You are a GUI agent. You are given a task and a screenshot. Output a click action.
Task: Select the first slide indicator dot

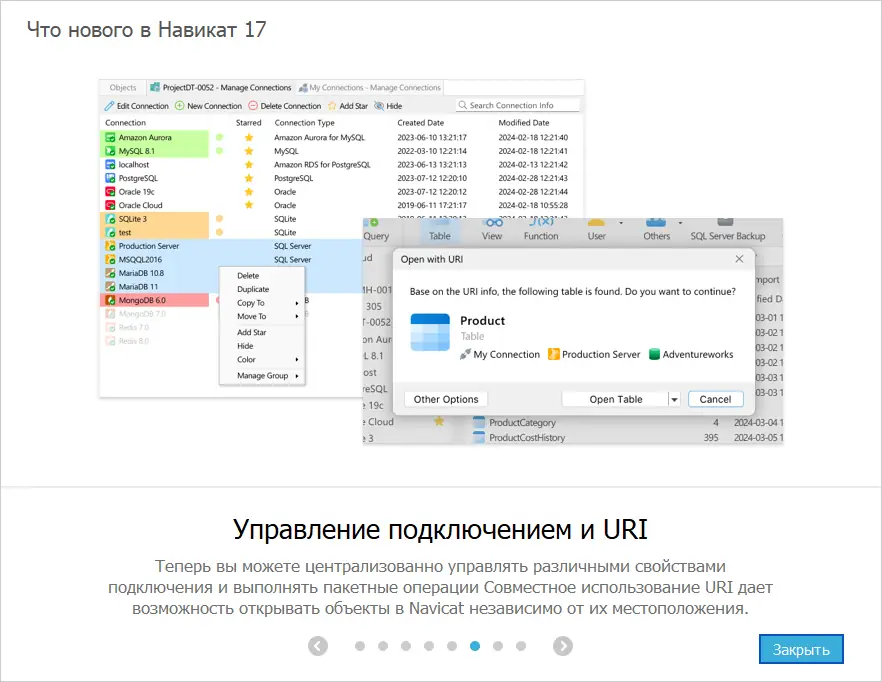tap(360, 646)
